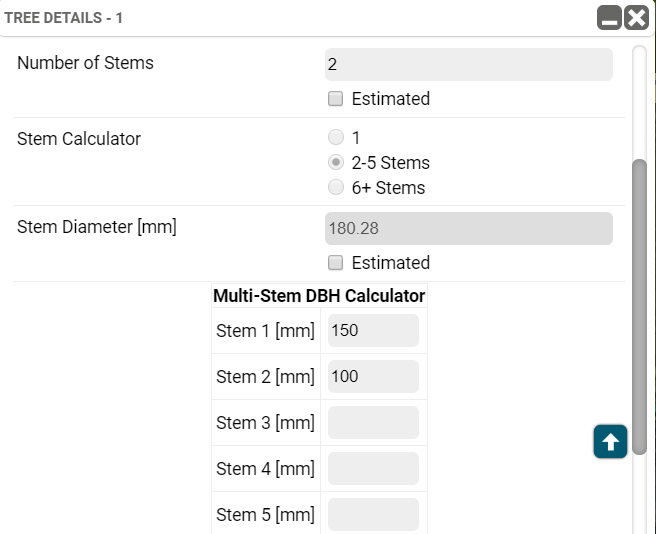Tick Estimated under Stem Diameter
This screenshot has width=656, height=534.
tap(336, 263)
